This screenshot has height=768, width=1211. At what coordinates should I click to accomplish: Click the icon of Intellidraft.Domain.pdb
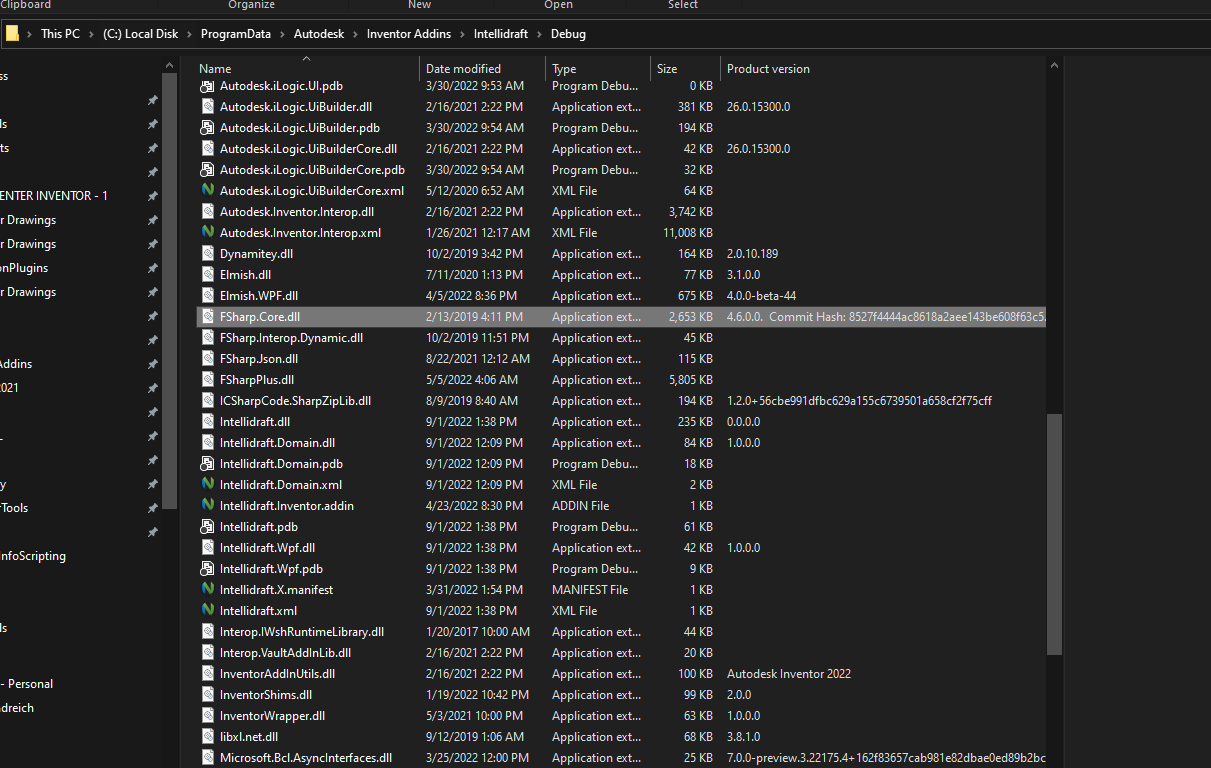coord(208,464)
